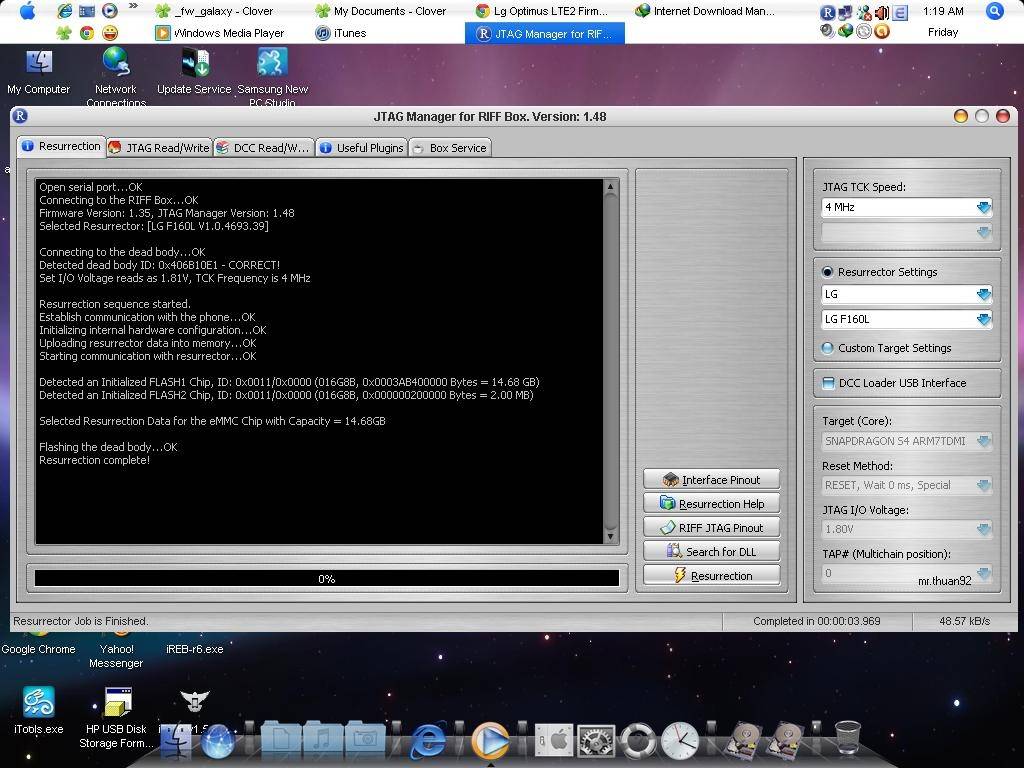Click the 'Detected dead body ID: 0x406B10E1' log line
Image resolution: width=1024 pixels, height=768 pixels.
click(x=159, y=265)
